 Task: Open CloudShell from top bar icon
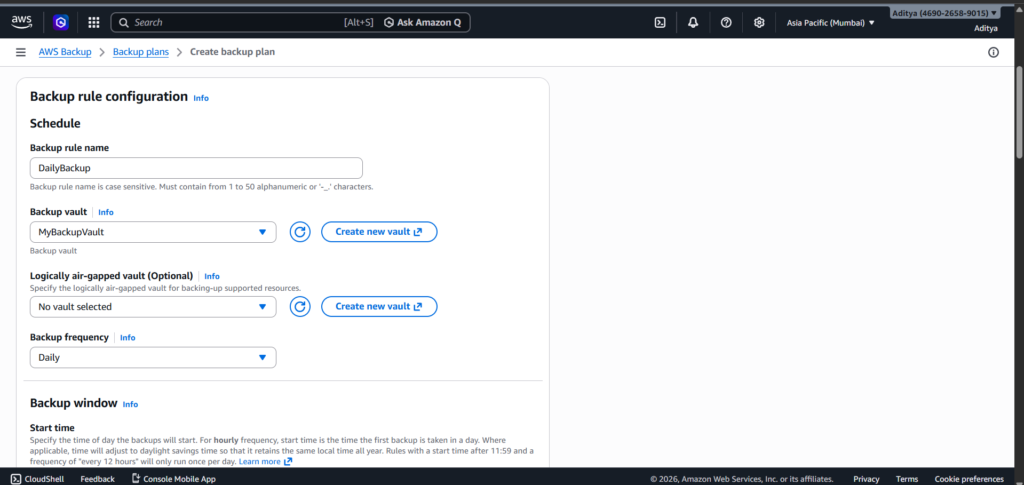click(660, 22)
